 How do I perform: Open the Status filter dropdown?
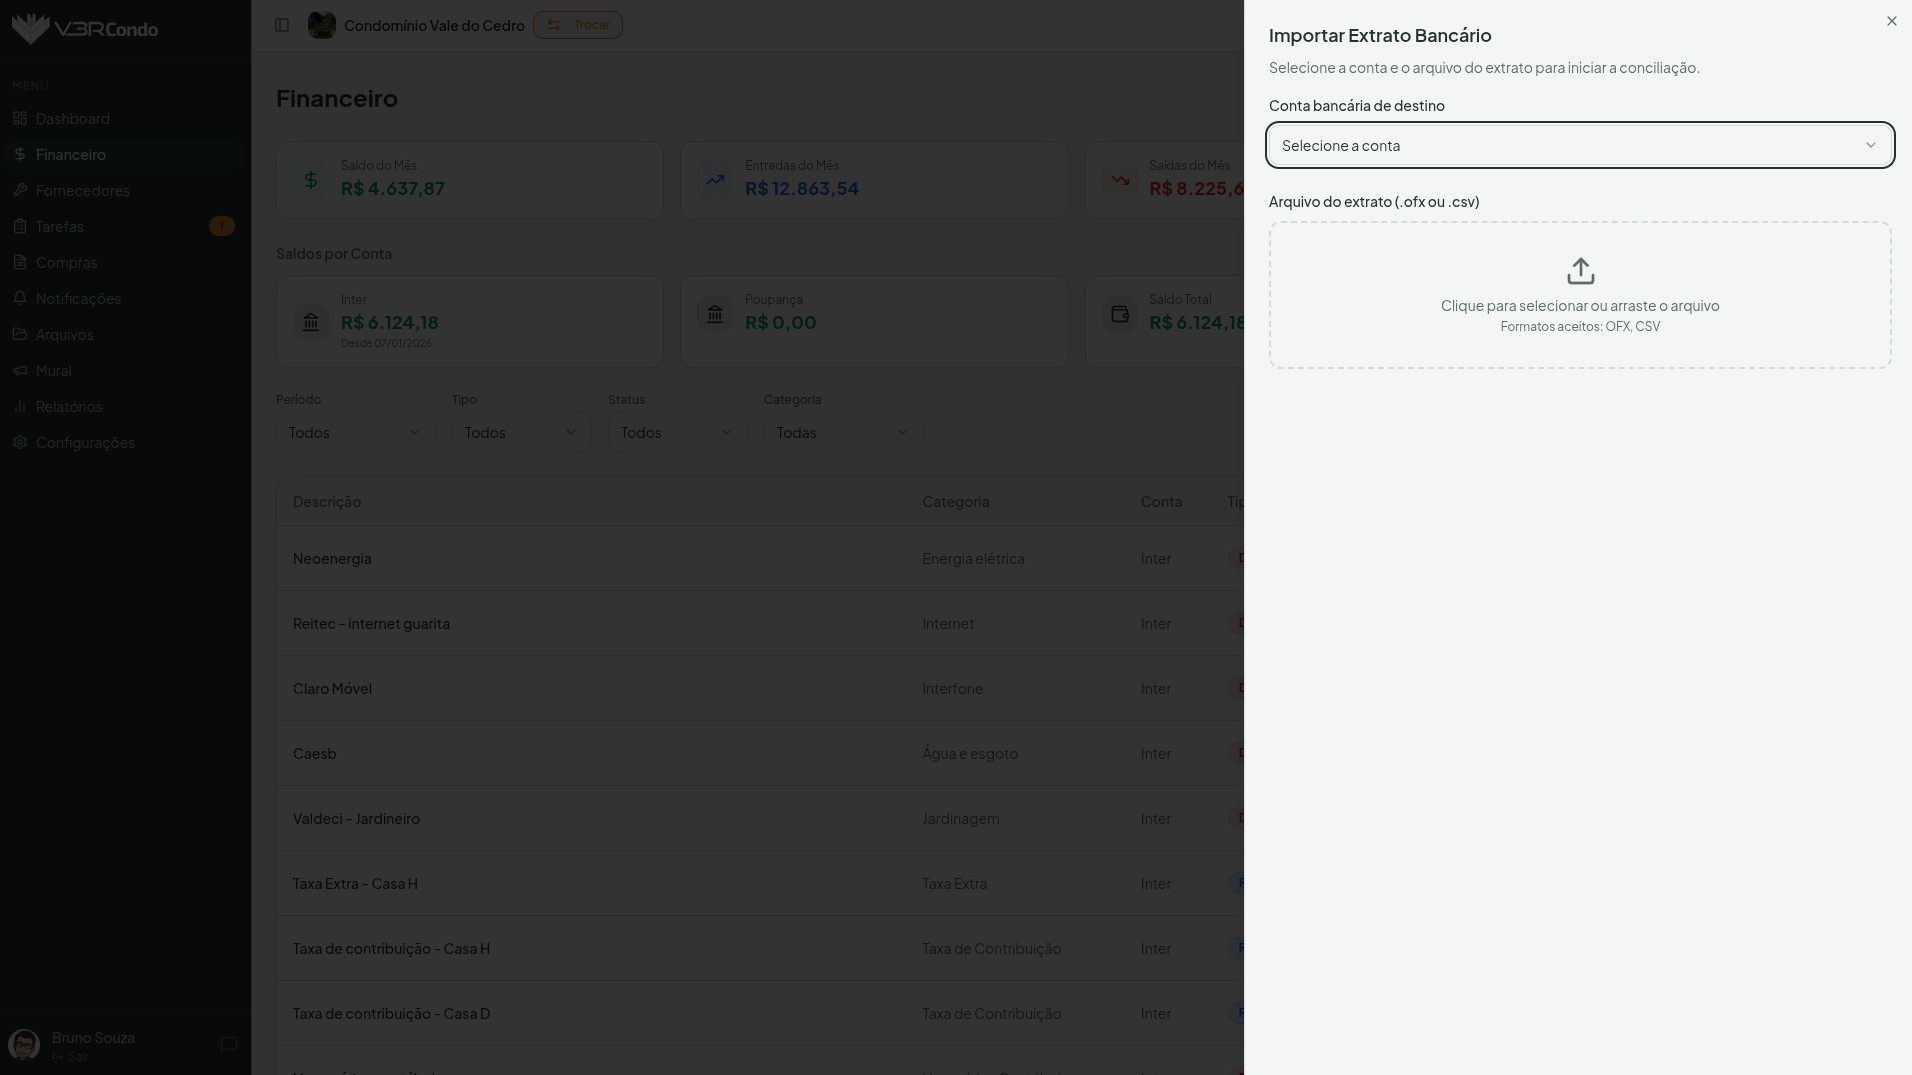pyautogui.click(x=677, y=433)
